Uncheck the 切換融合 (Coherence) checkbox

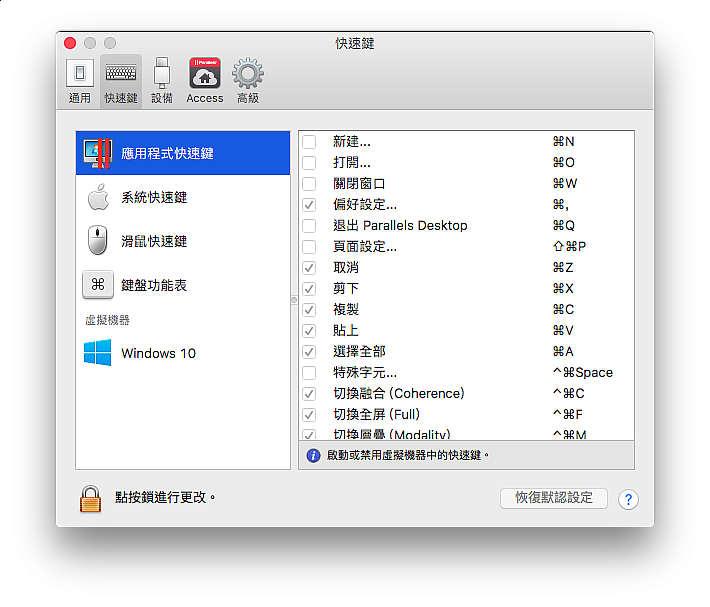[309, 393]
